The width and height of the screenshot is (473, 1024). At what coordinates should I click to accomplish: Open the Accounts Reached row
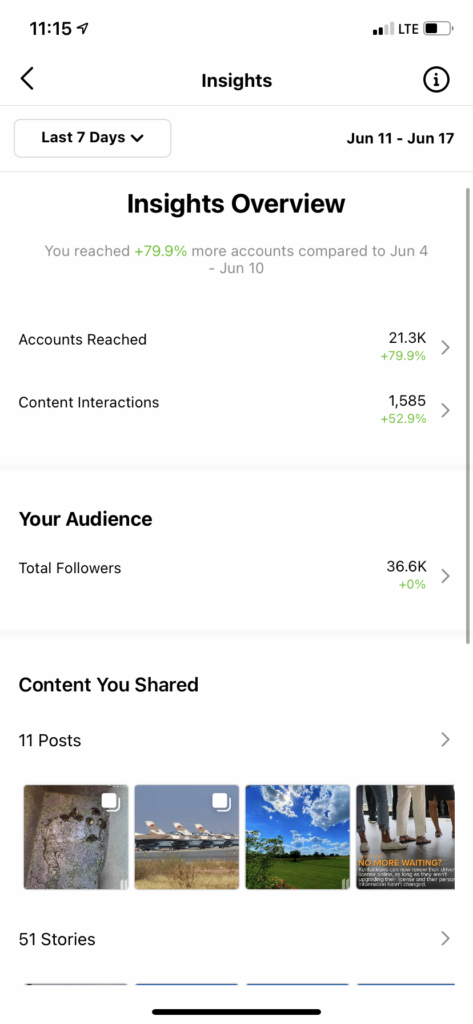(235, 347)
